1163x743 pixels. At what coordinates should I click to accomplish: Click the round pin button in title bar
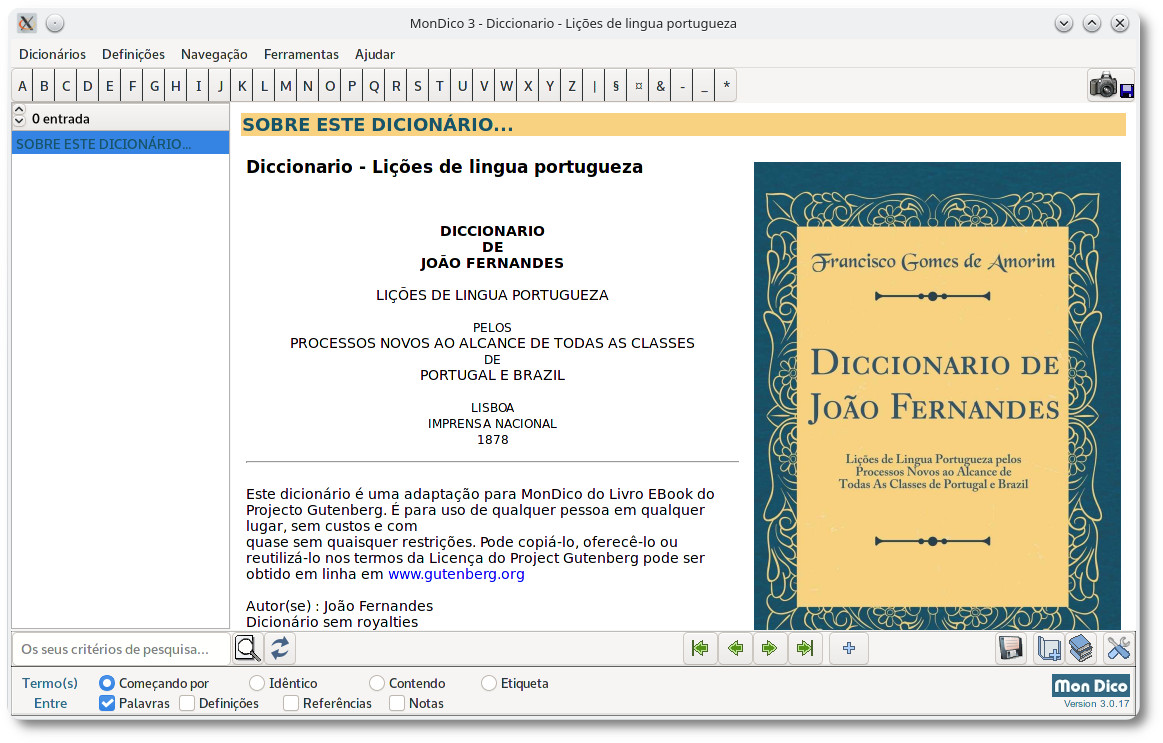(x=55, y=24)
